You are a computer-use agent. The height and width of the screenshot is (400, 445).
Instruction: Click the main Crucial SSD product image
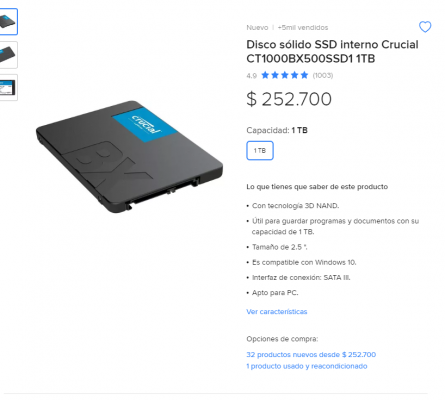point(129,157)
